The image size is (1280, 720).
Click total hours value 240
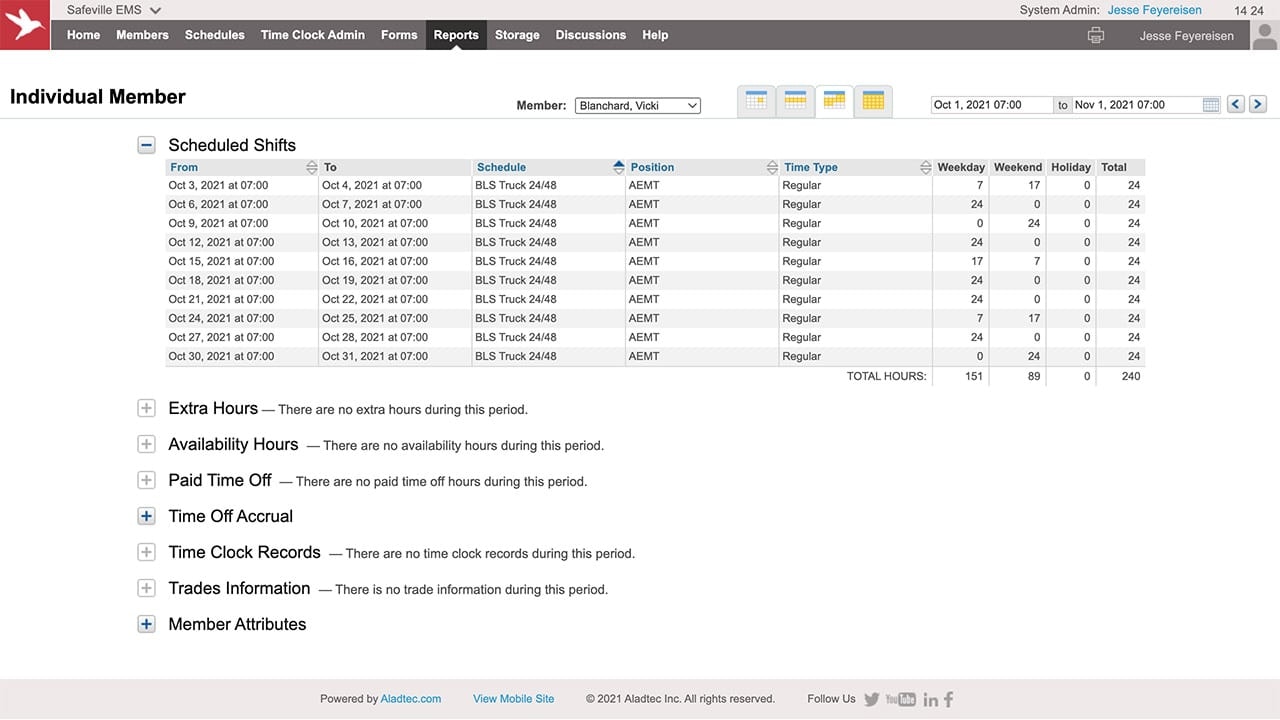tap(1130, 377)
